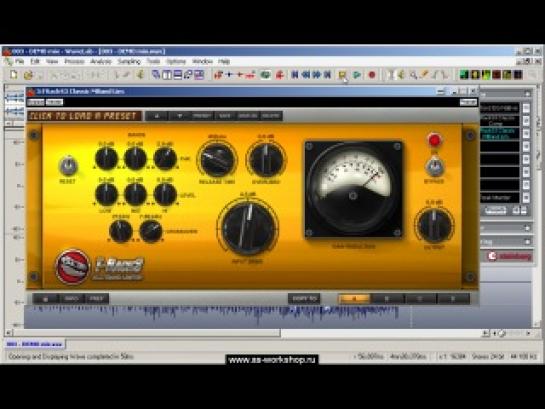Open the Analysis menu
The height and width of the screenshot is (409, 545).
(x=101, y=62)
